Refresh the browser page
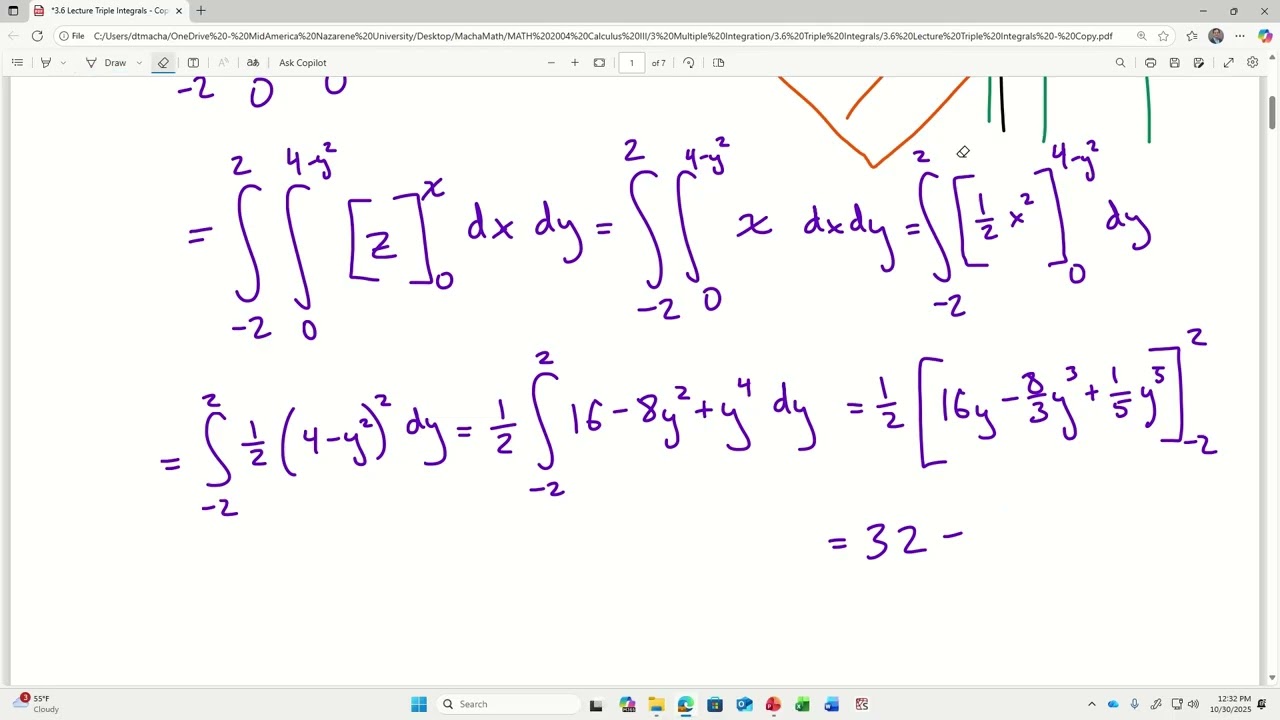Screen dimensions: 1280x720 tap(37, 36)
